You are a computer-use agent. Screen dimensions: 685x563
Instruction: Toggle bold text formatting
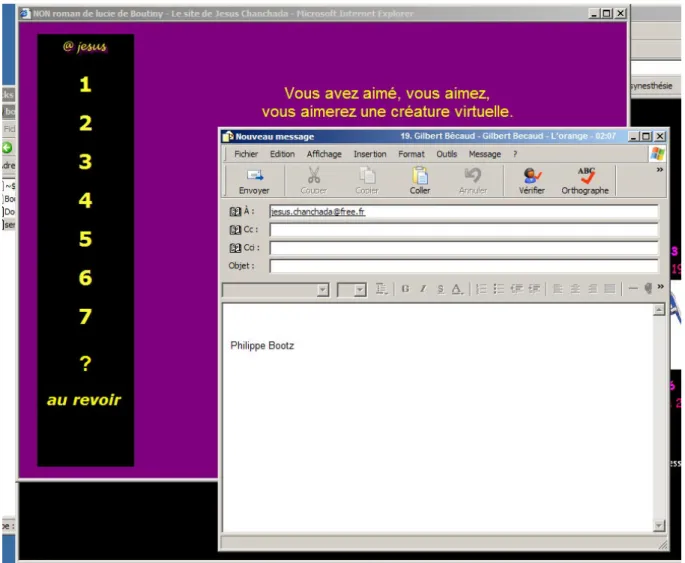point(405,289)
